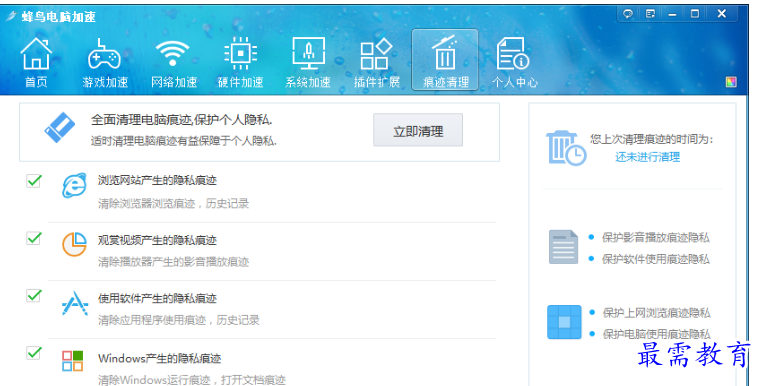Click 清除应用程序使用痕迹，历史记录 description
The width and height of the screenshot is (759, 386).
coord(179,320)
